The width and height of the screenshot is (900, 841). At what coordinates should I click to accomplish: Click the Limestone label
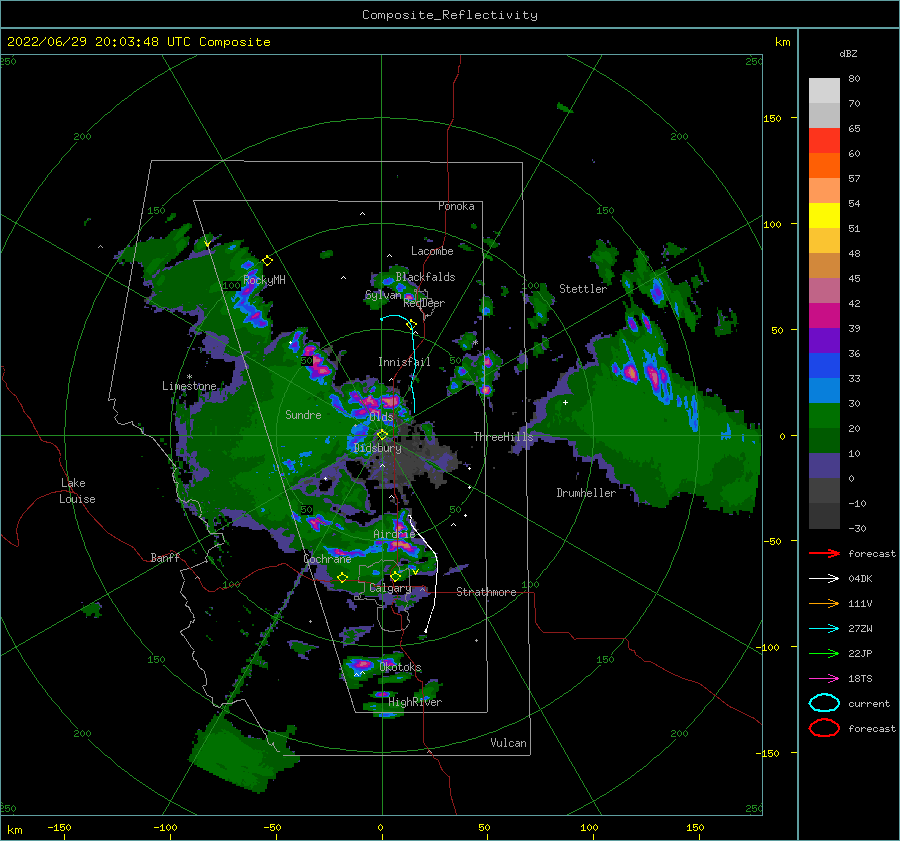tap(189, 386)
